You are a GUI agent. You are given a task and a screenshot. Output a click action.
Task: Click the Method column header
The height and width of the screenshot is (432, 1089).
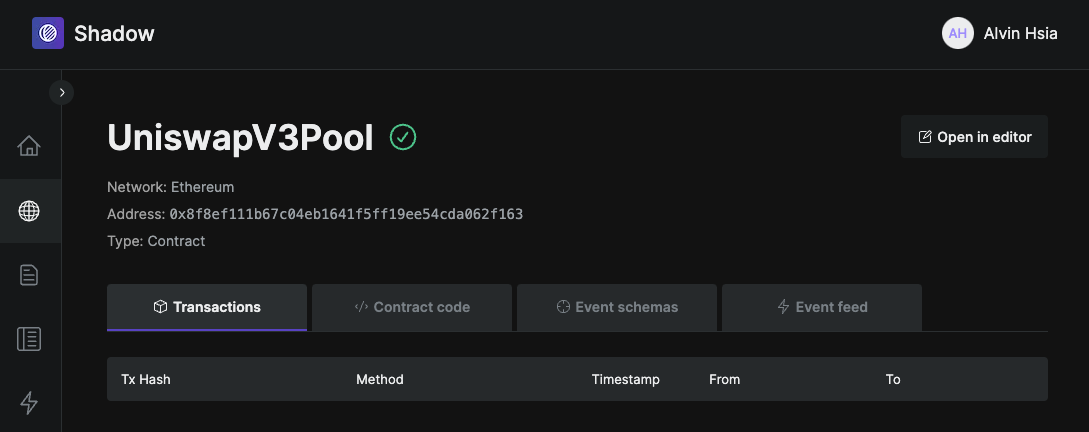tap(380, 379)
